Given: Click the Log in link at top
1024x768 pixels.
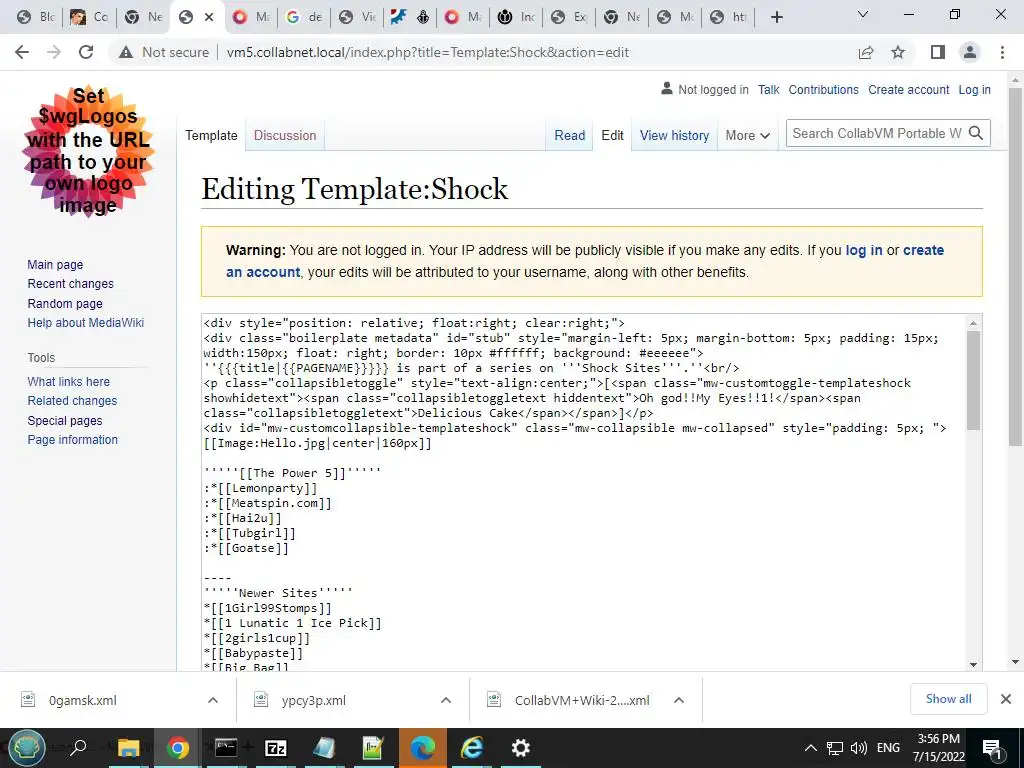Looking at the screenshot, I should click(974, 89).
